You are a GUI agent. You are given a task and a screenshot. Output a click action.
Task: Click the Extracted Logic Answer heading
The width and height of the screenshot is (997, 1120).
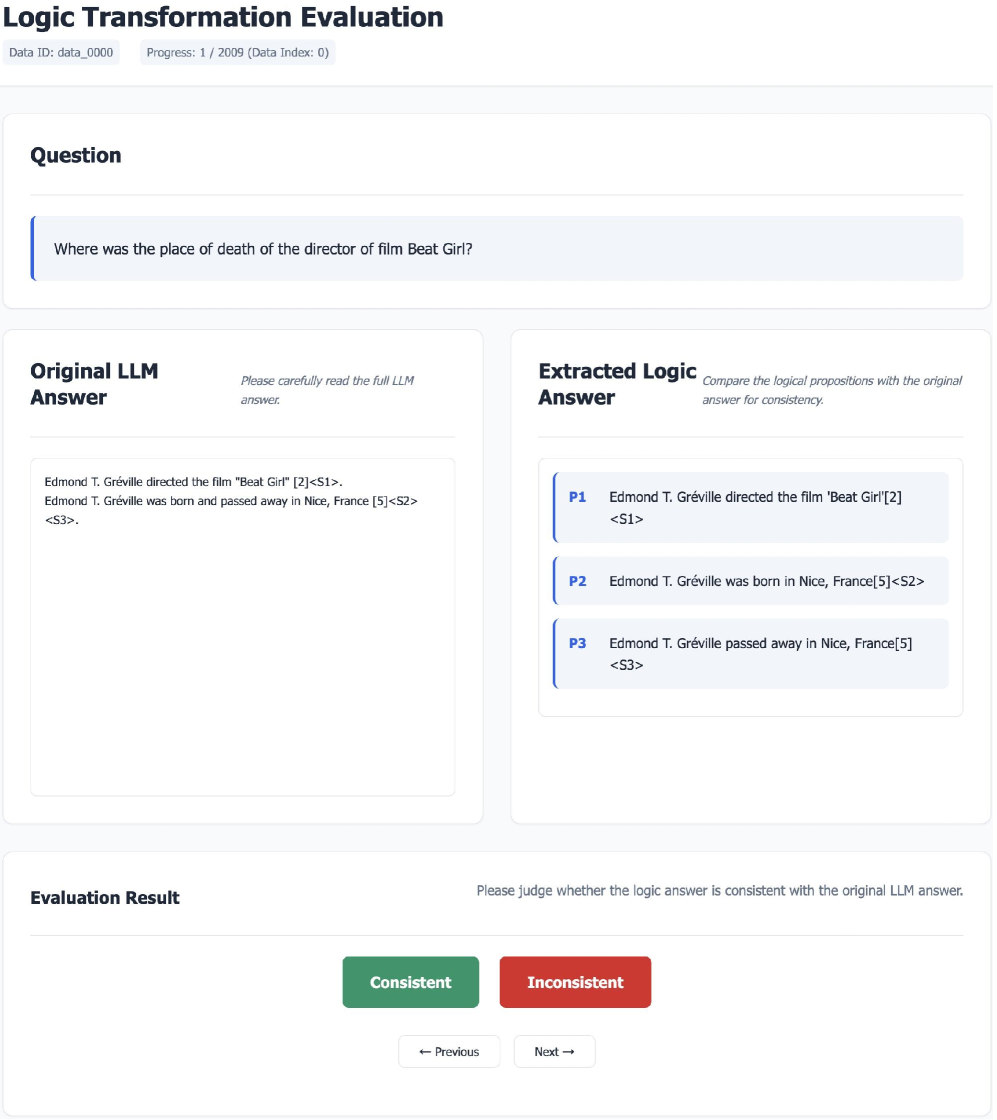617,384
